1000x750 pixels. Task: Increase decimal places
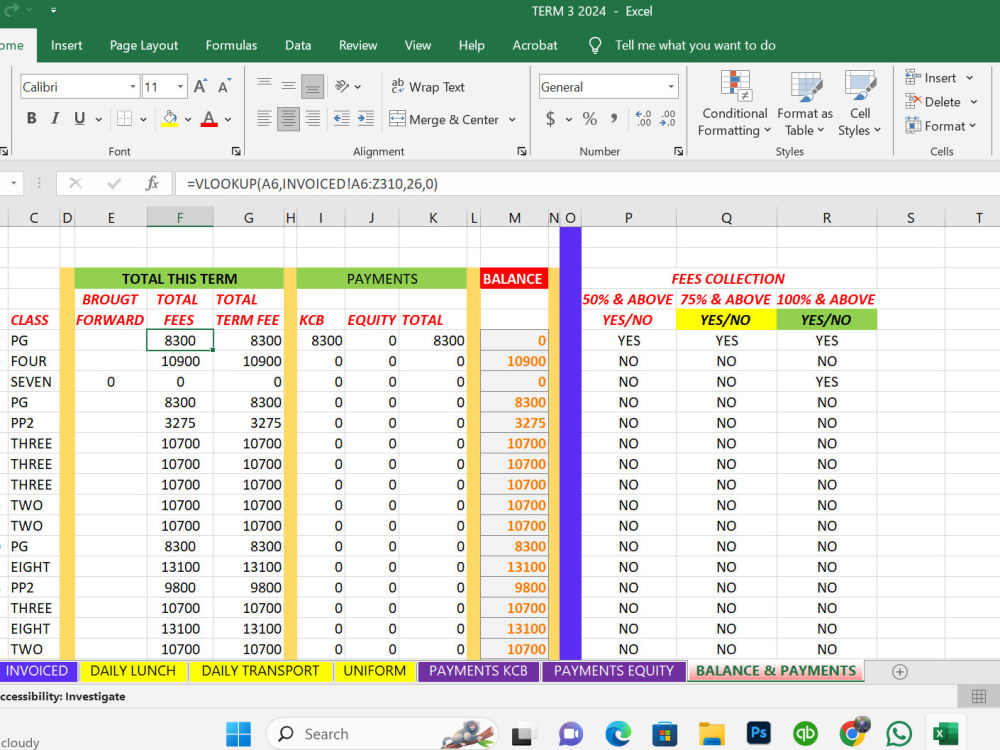(643, 119)
